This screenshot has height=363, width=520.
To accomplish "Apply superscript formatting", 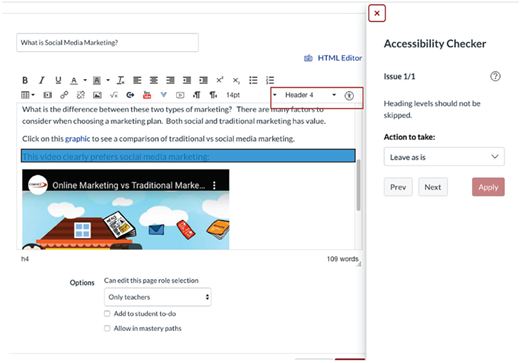I will click(220, 80).
